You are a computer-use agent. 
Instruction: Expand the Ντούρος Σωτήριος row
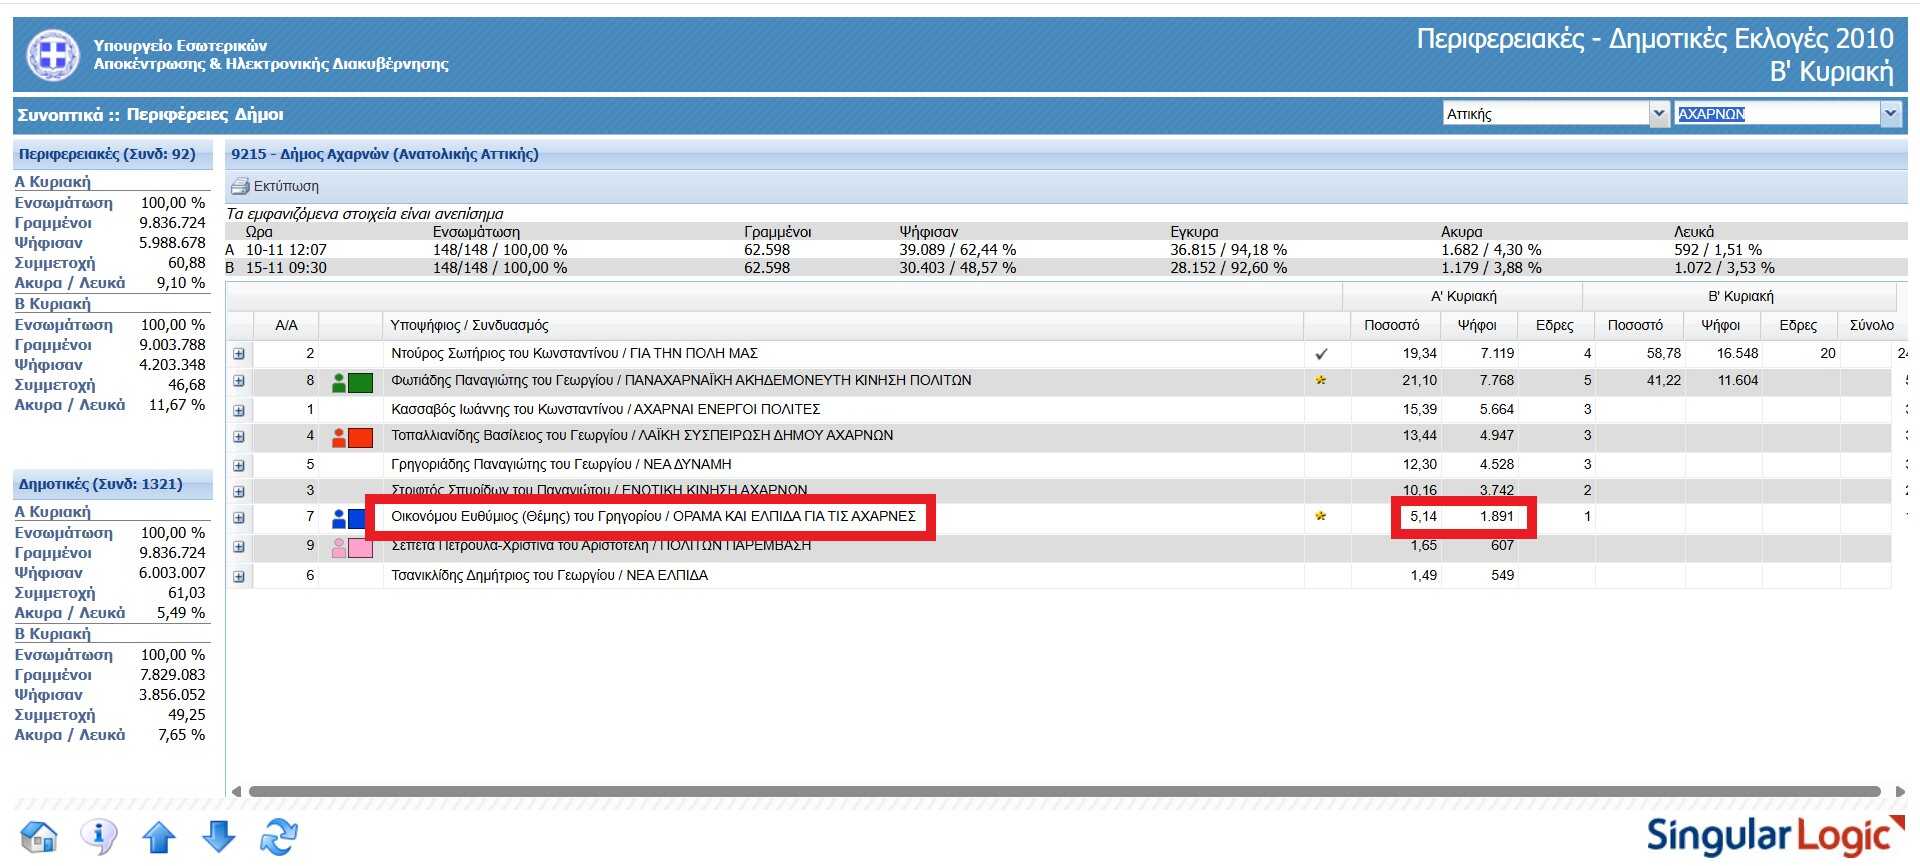[x=239, y=354]
